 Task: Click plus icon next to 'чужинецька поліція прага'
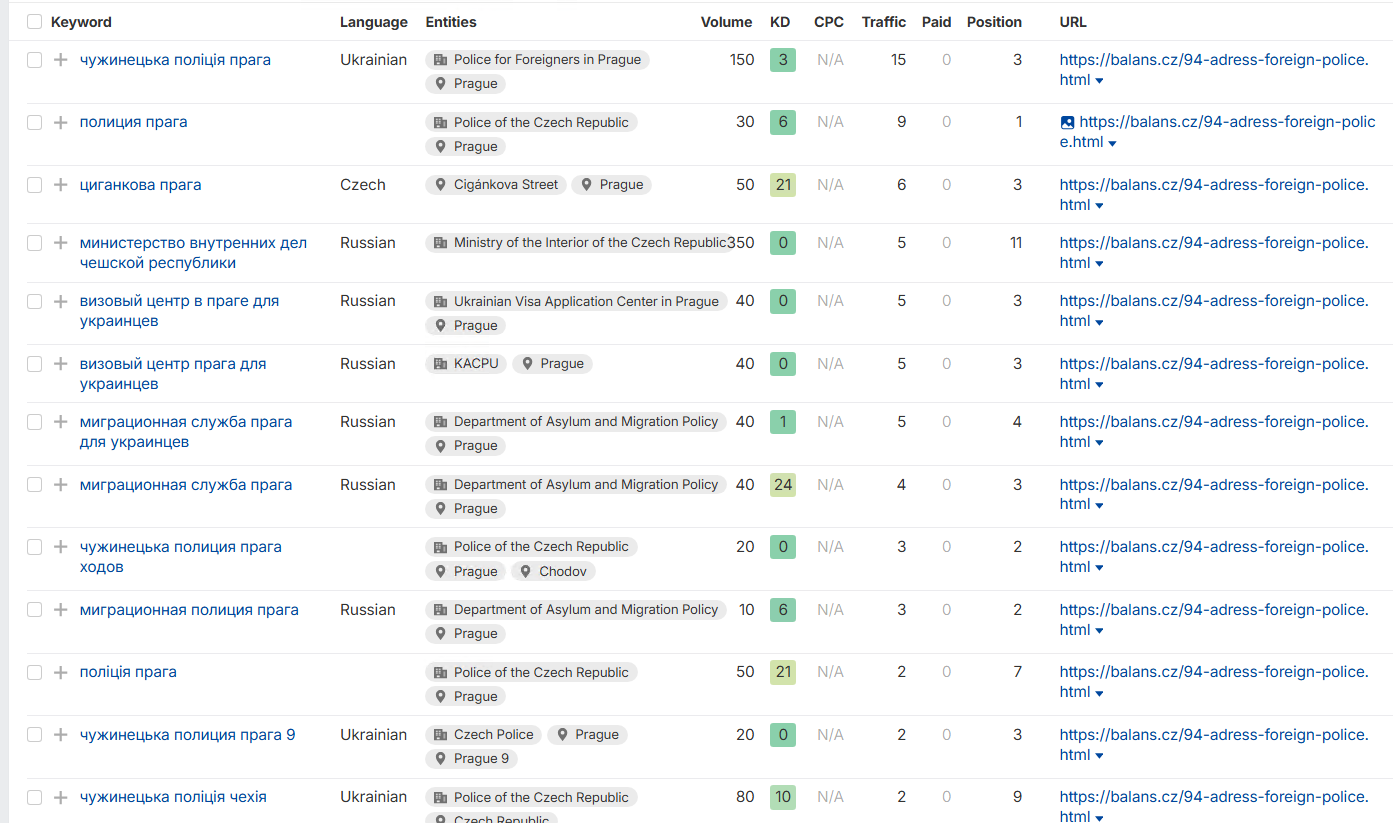tap(60, 60)
